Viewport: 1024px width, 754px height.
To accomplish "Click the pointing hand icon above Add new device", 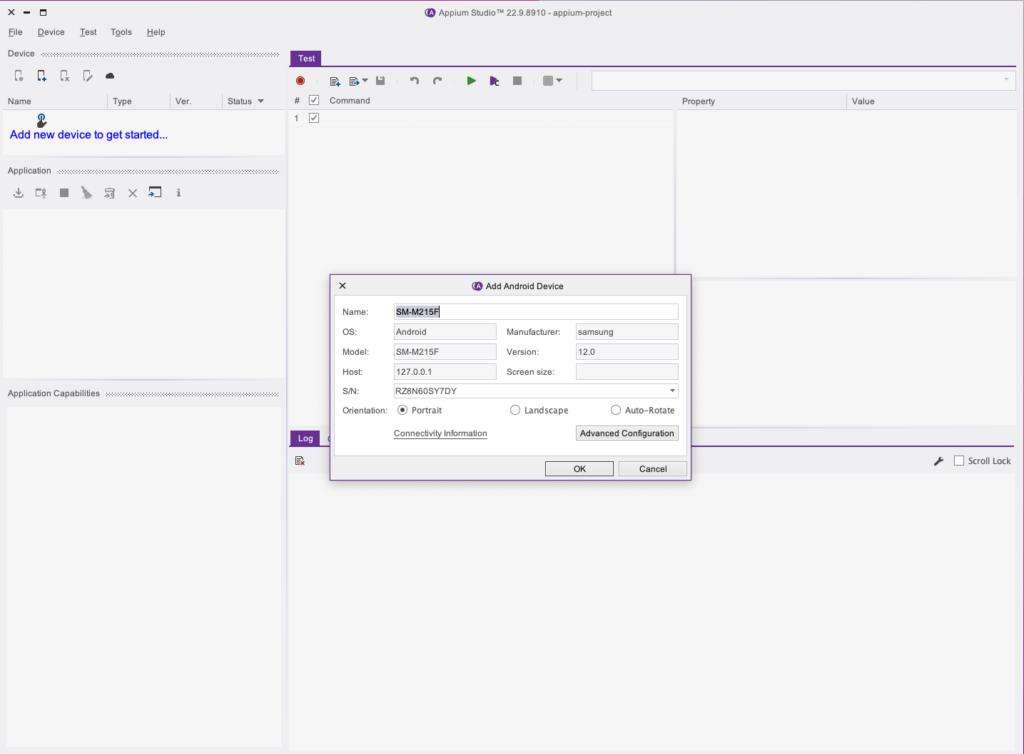I will click(42, 120).
